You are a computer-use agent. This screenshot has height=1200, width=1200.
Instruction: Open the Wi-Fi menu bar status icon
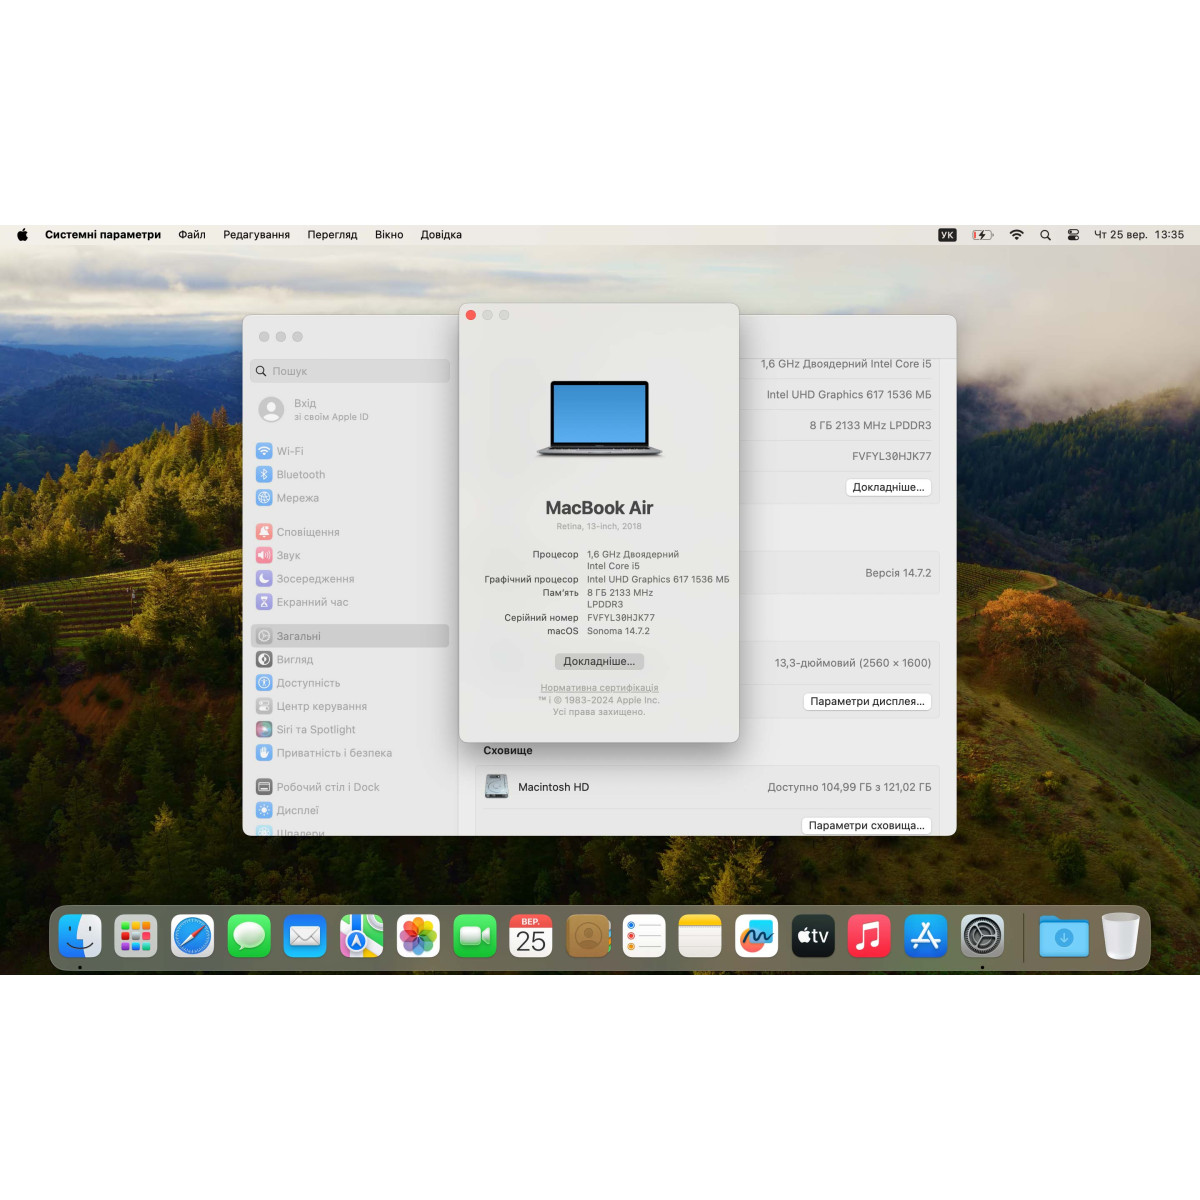(x=1017, y=235)
